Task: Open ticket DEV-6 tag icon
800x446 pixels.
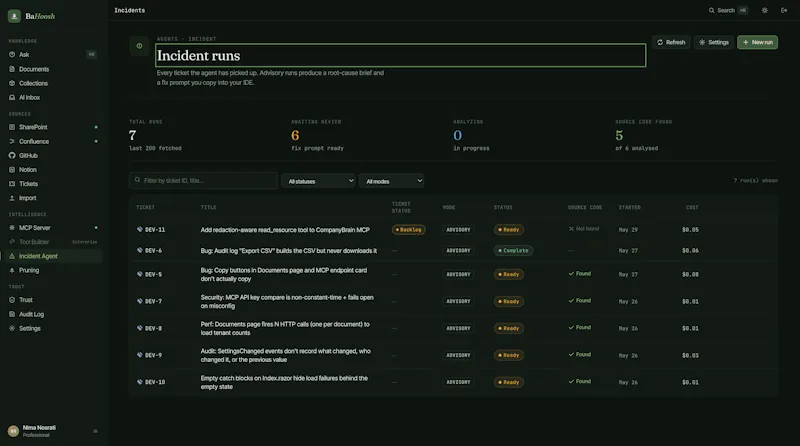Action: click(x=140, y=251)
